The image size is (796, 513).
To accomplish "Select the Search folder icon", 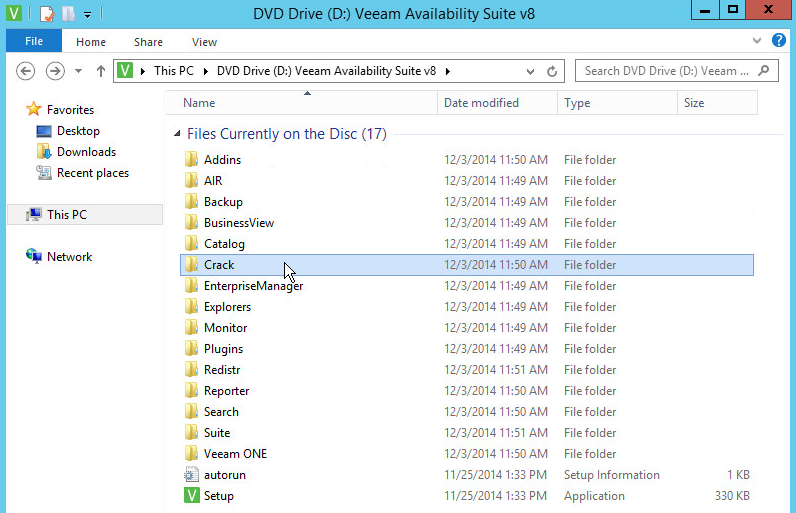I will pos(191,412).
